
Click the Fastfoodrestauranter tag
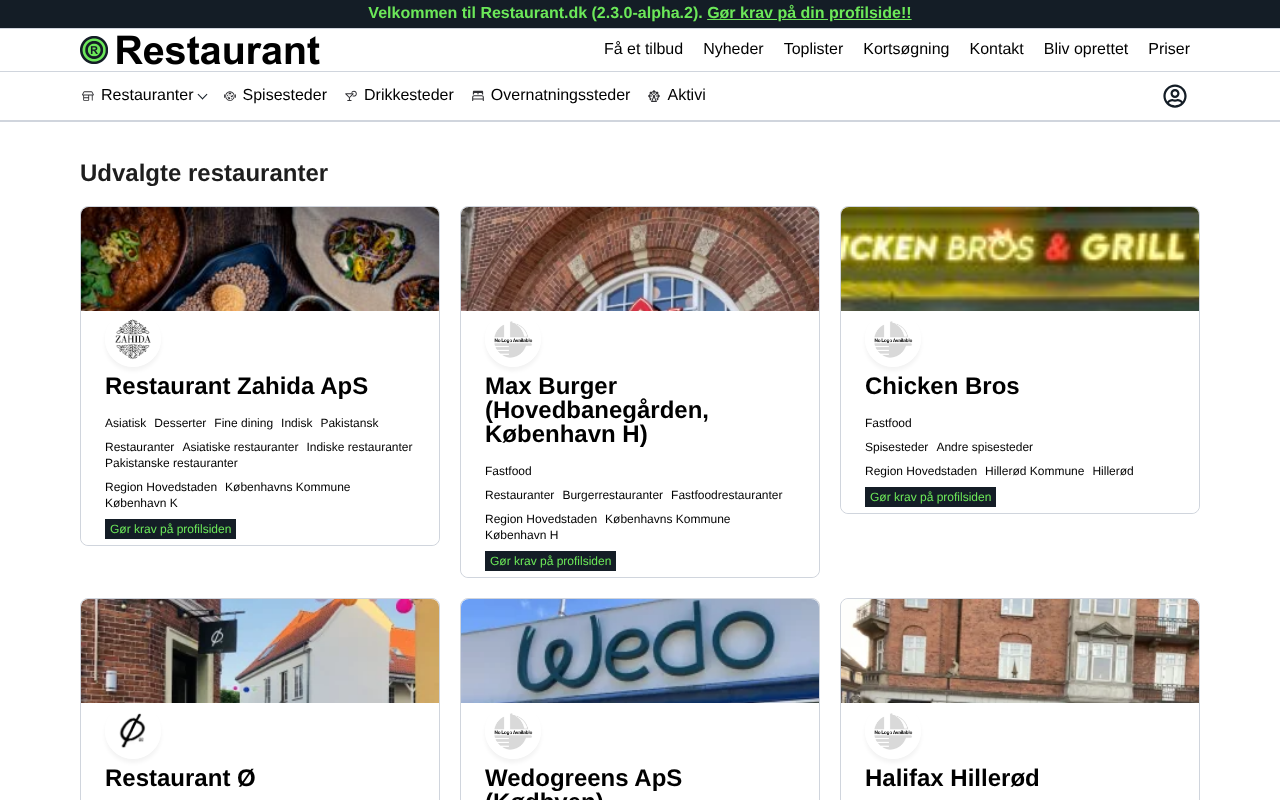tap(727, 495)
